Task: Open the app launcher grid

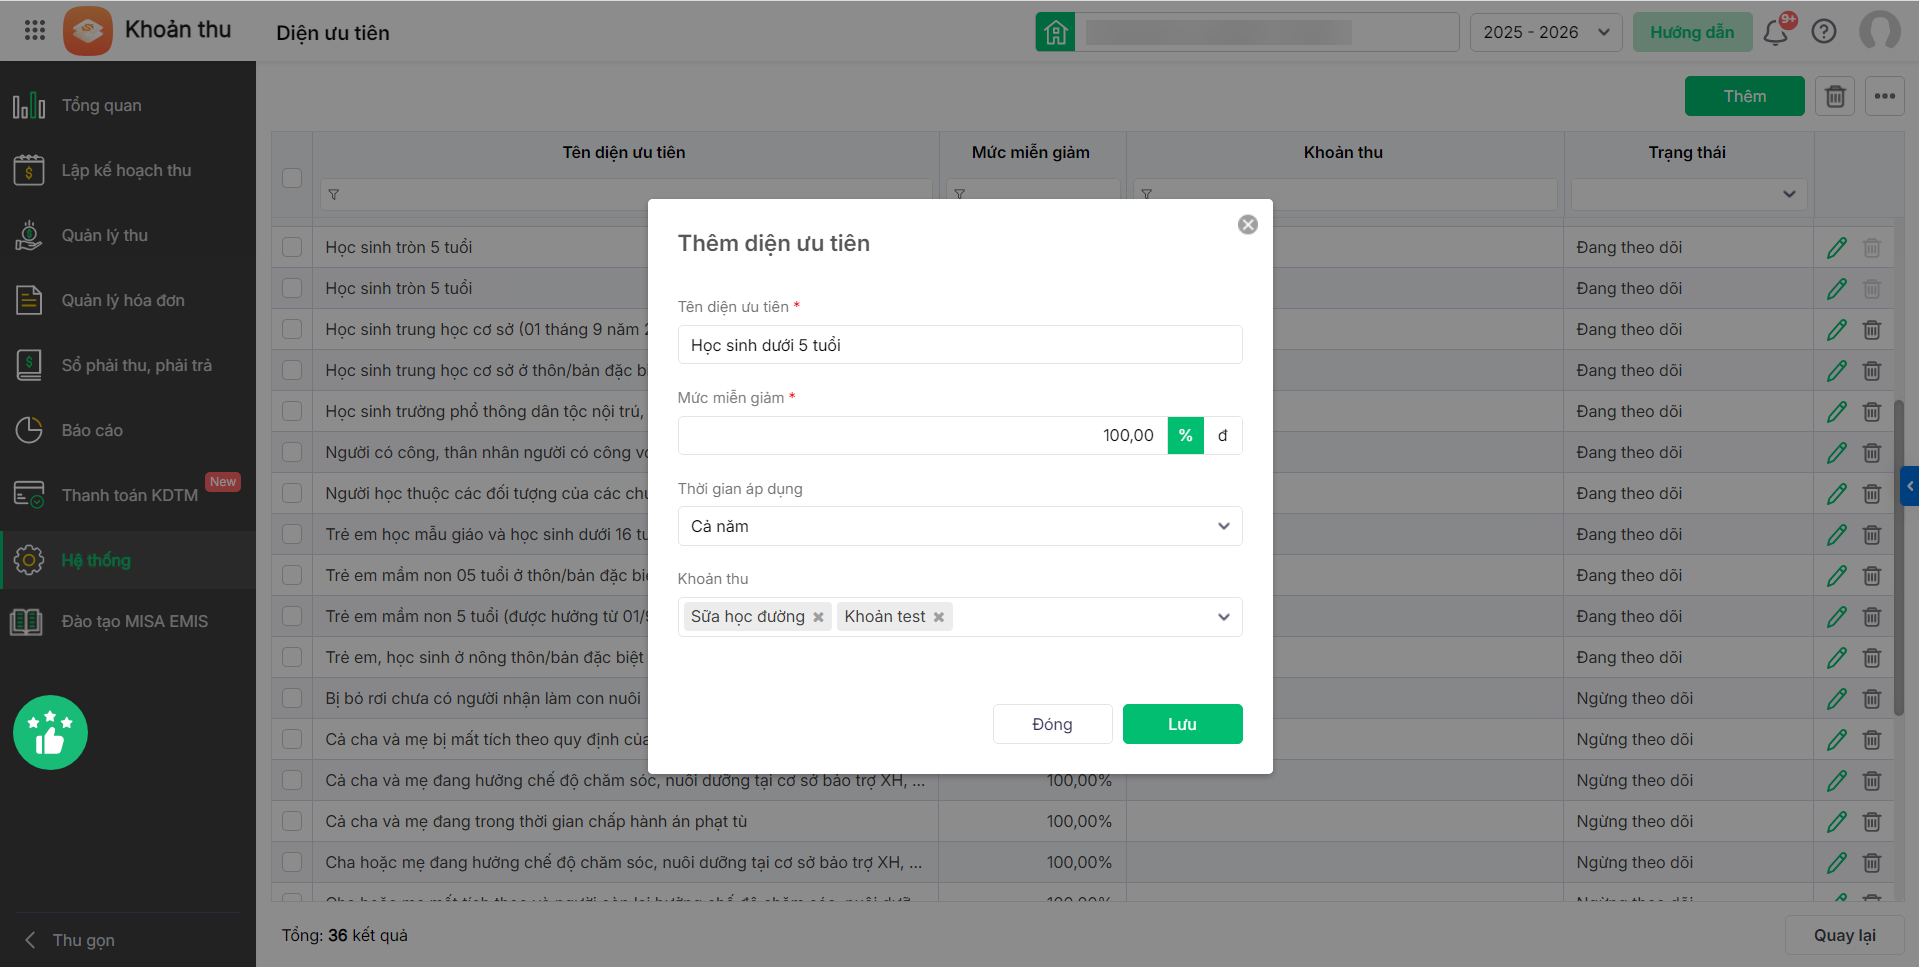Action: click(x=35, y=30)
